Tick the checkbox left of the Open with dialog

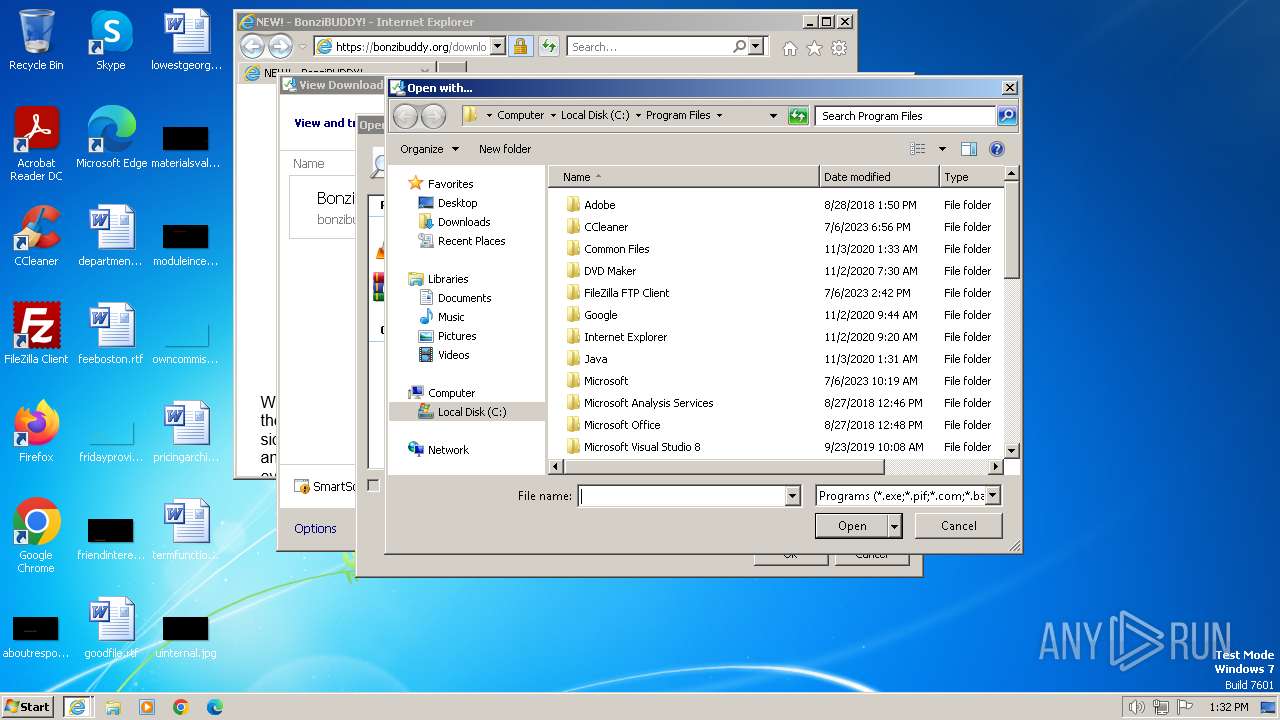coord(373,485)
